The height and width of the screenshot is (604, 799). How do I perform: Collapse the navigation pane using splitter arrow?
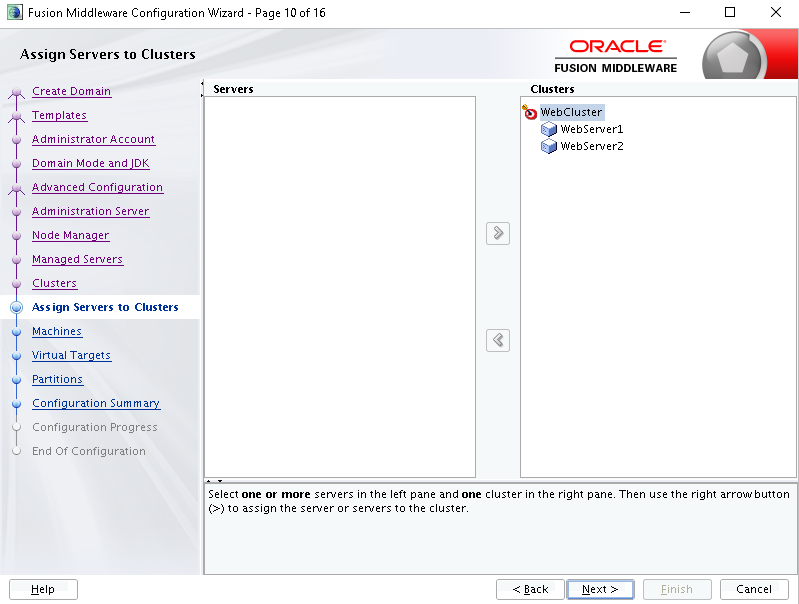click(202, 83)
